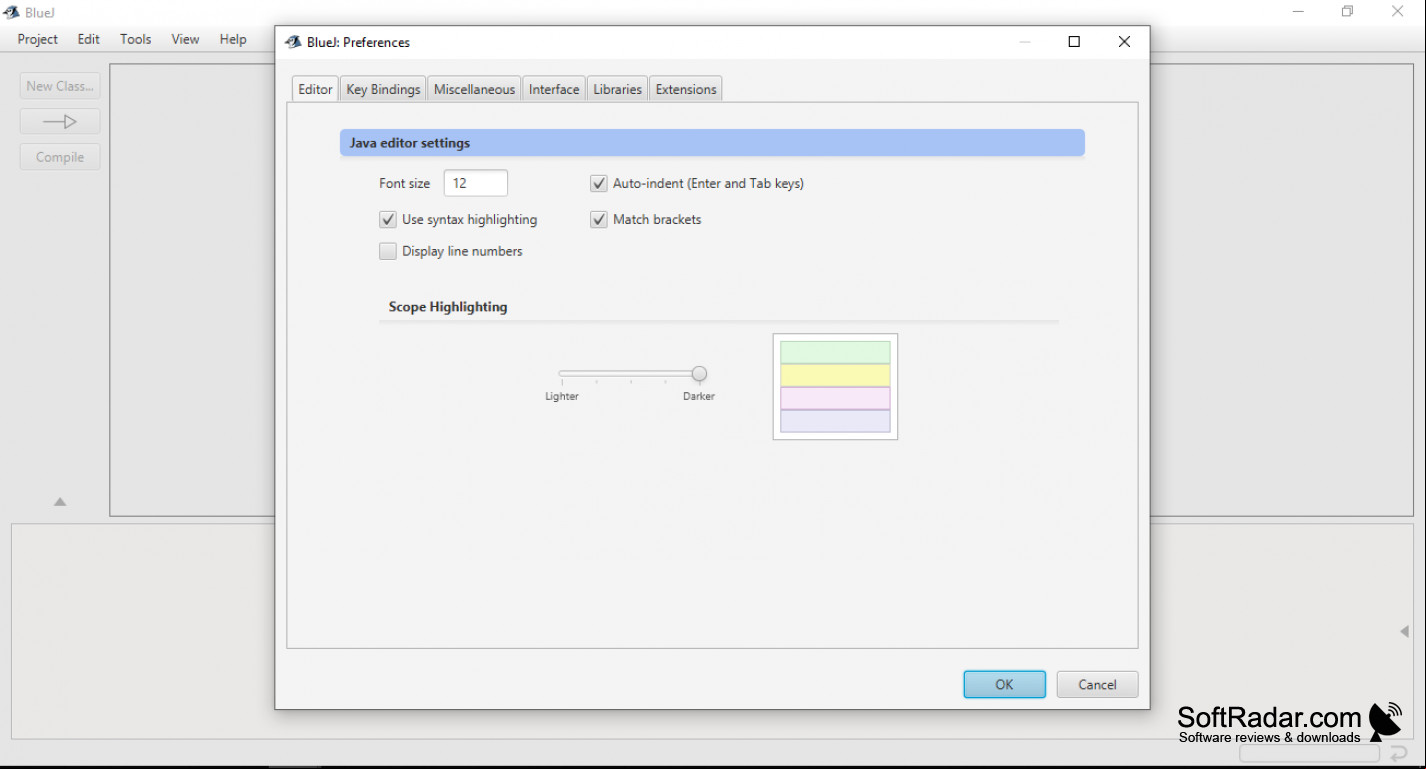Image resolution: width=1426 pixels, height=769 pixels.
Task: Click the Font size input field
Action: point(476,183)
